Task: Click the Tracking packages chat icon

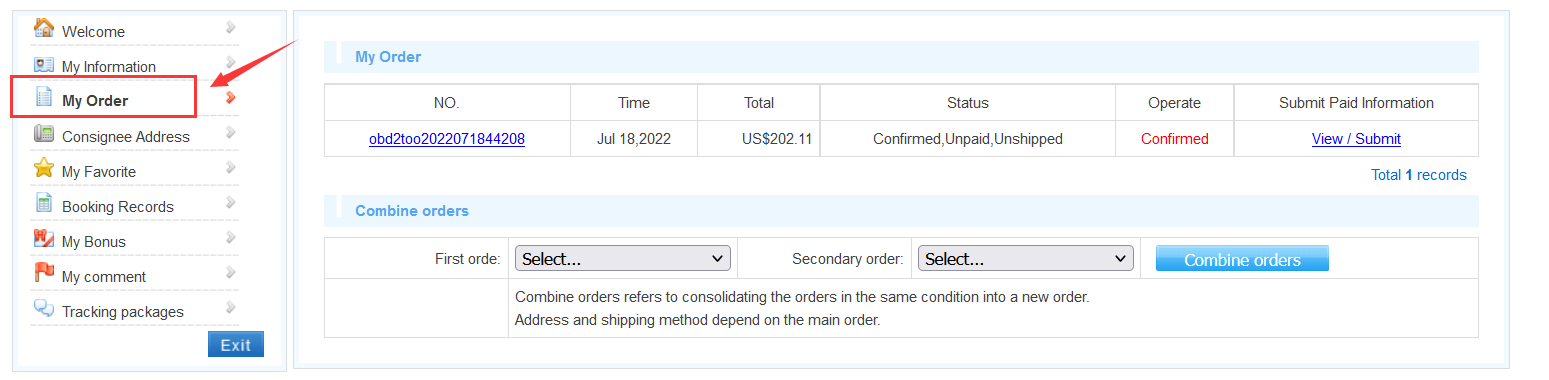Action: [44, 308]
